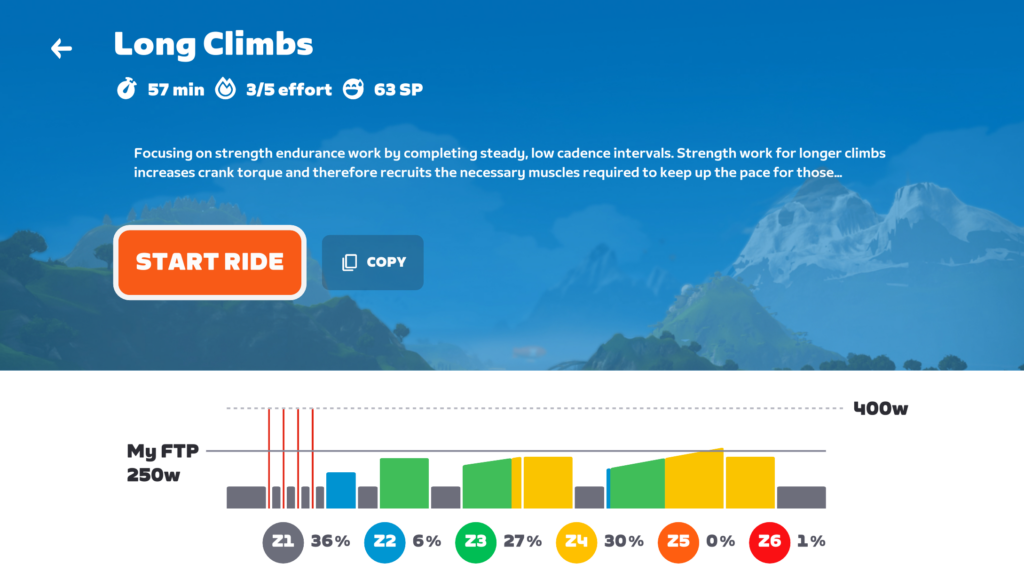Click the final grey cooldown block
Screen dimensions: 1024x588
click(x=801, y=497)
